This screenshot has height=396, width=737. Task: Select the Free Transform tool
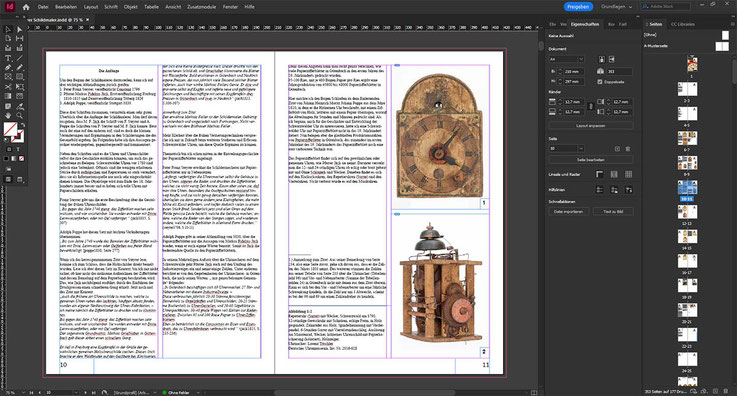tap(19, 86)
